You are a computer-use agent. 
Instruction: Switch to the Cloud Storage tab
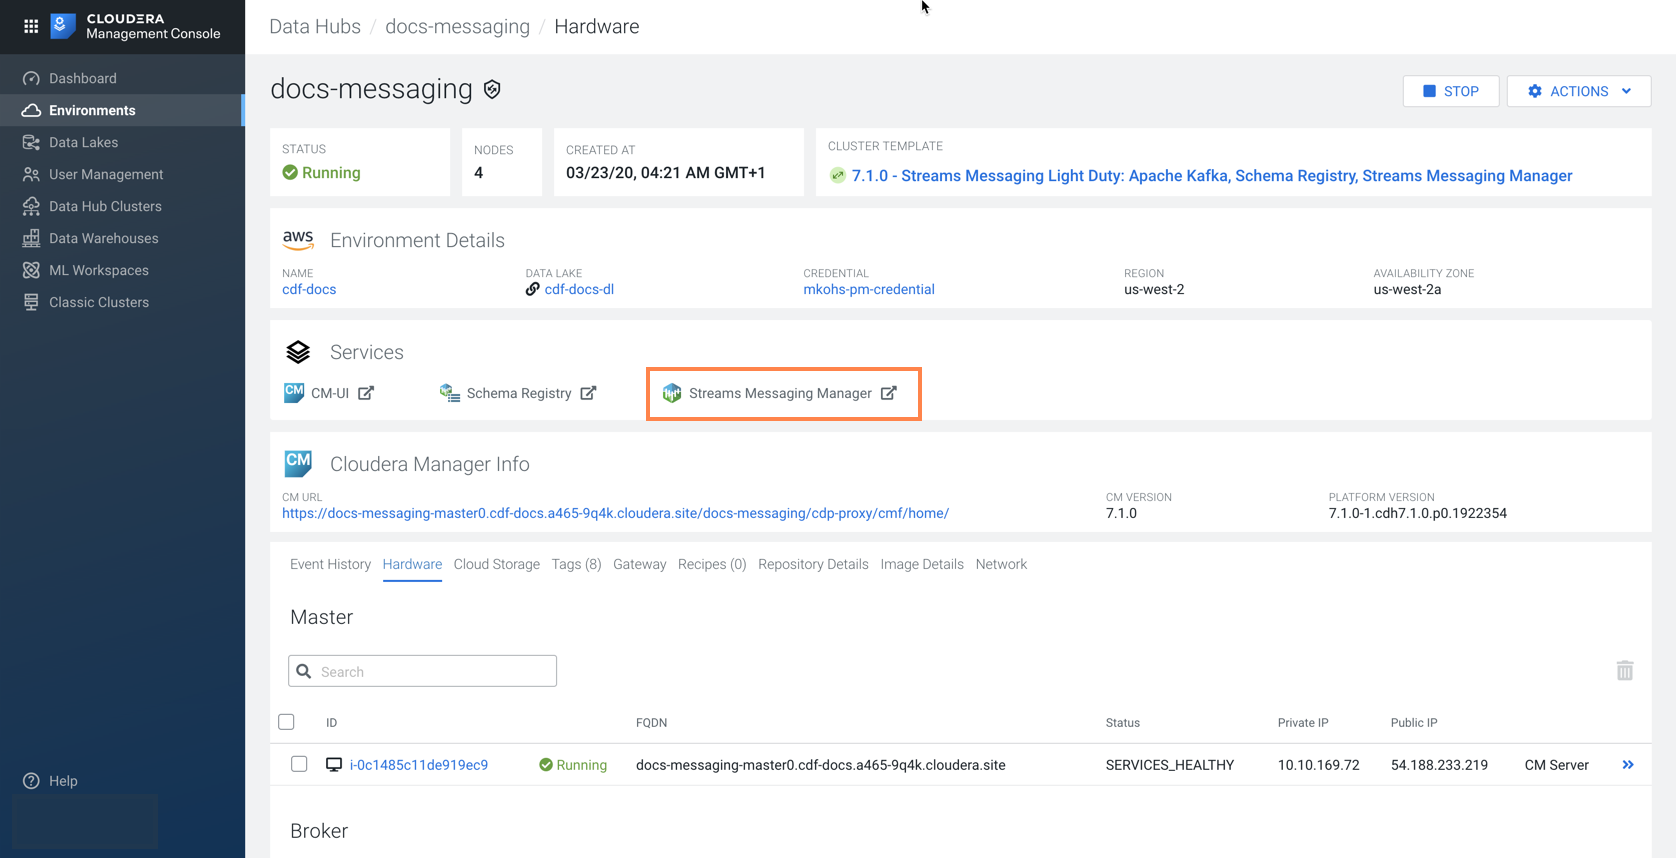496,564
